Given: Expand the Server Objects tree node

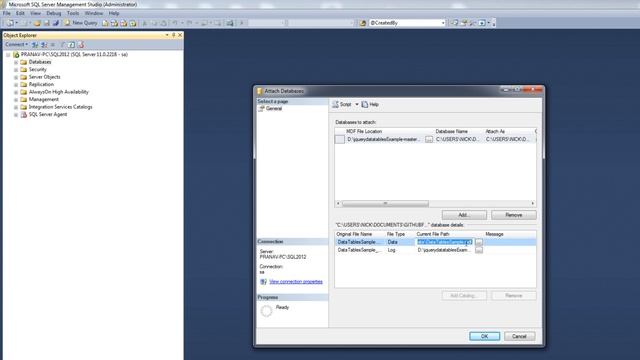Looking at the screenshot, I should click(x=16, y=77).
